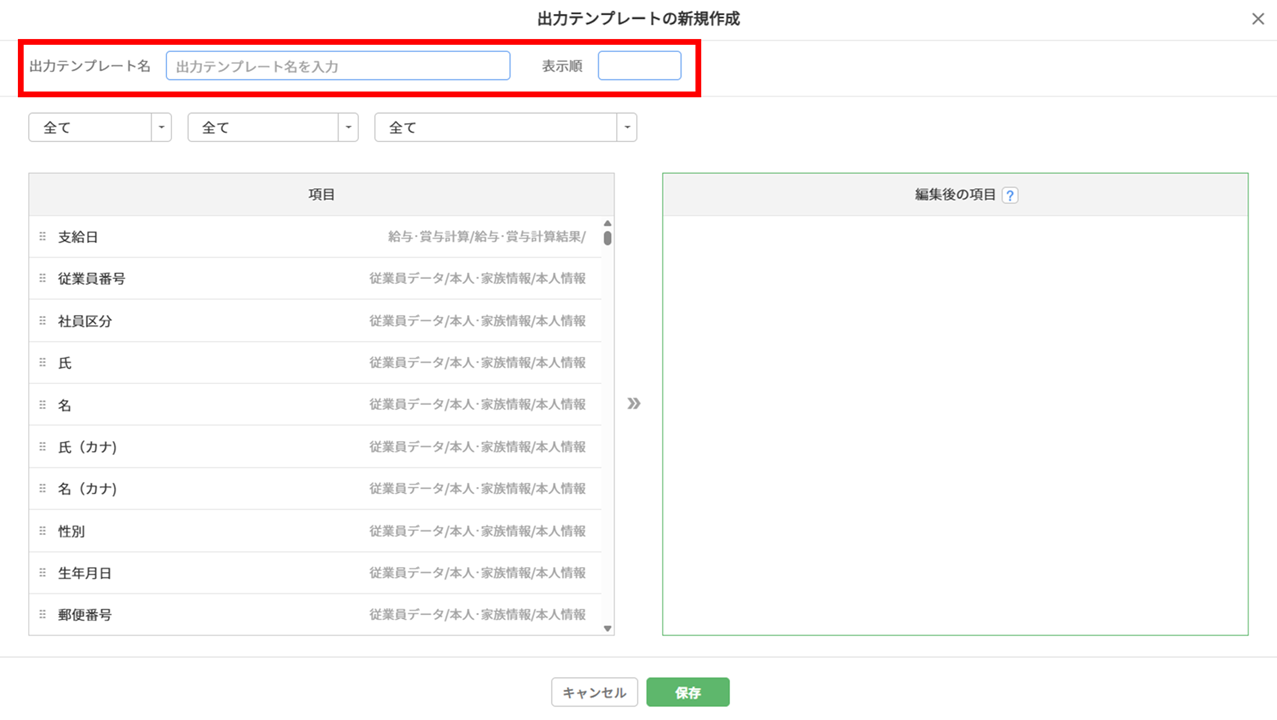Click drag handle beside 支給日
1277x720 pixels.
43,237
